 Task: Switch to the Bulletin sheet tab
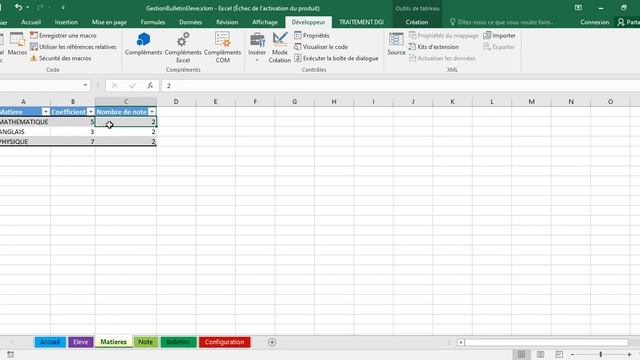tap(178, 342)
